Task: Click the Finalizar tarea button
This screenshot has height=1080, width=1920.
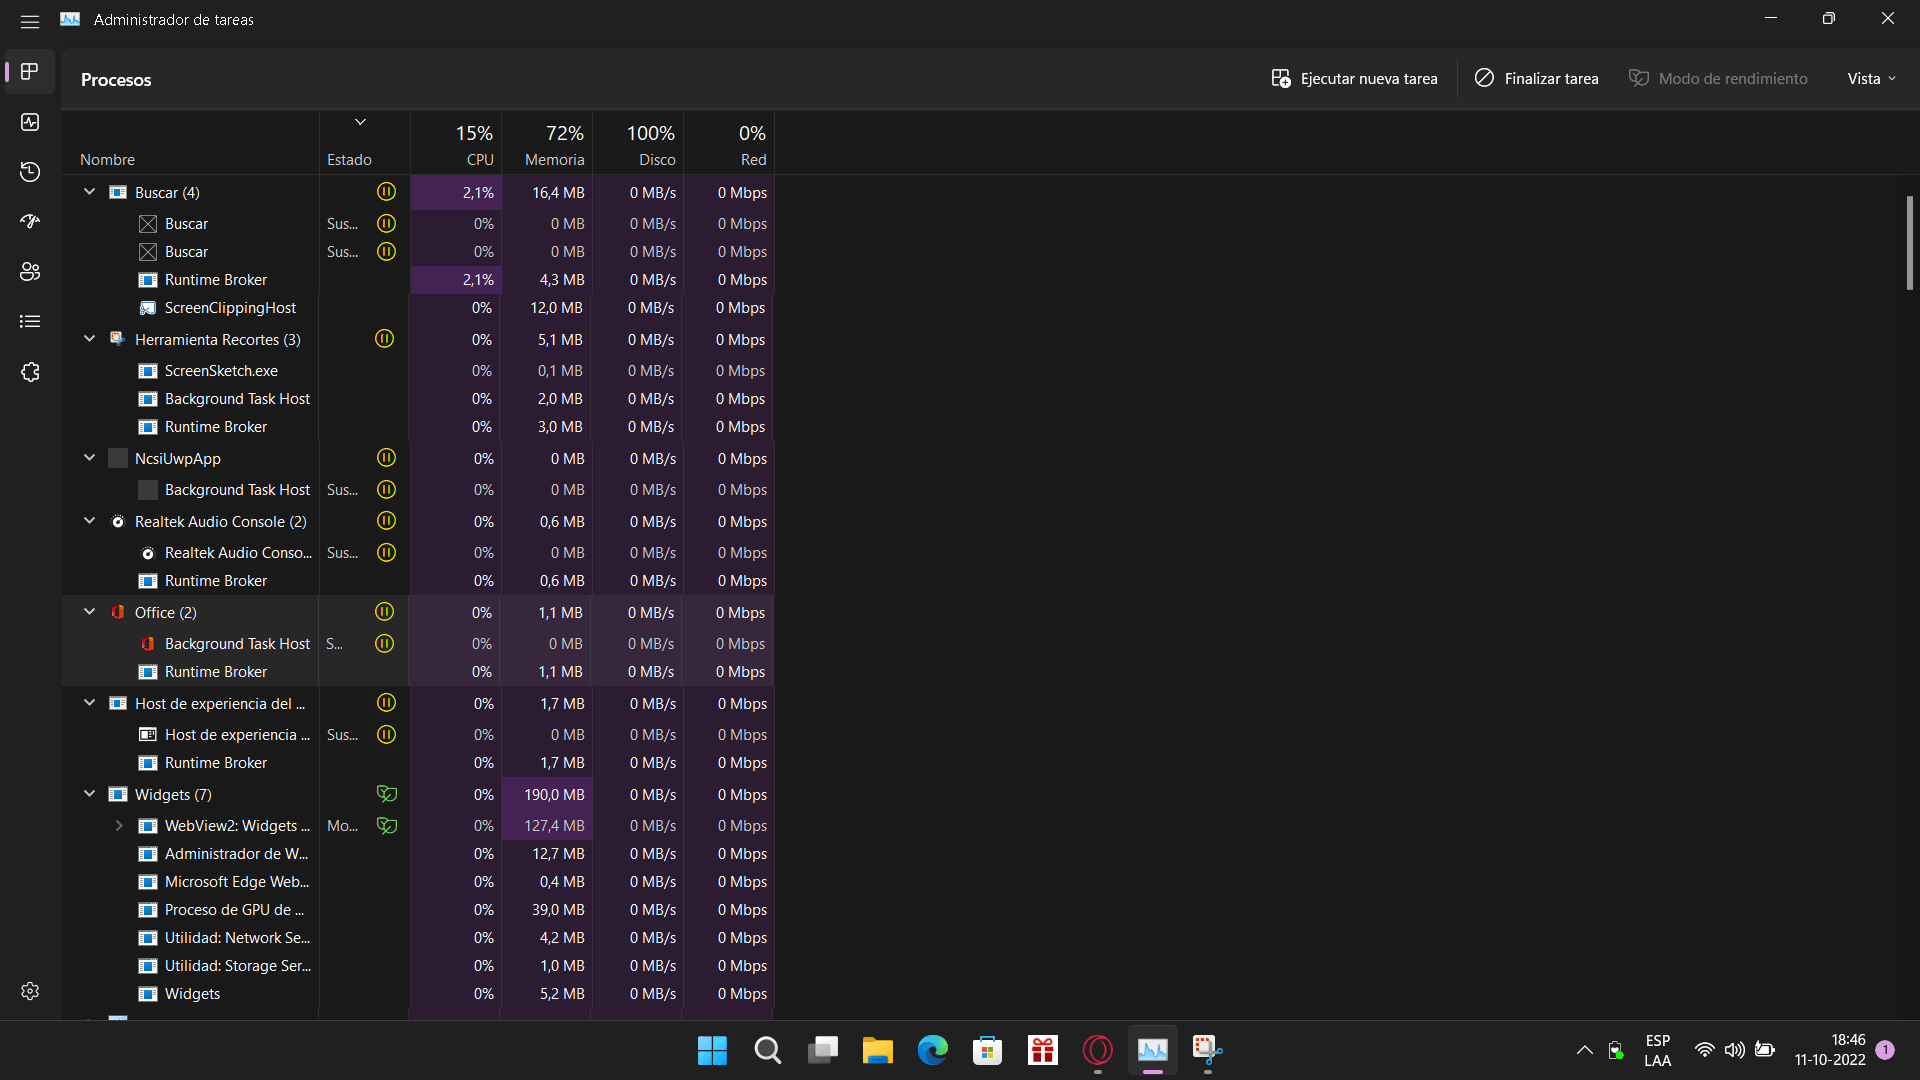Action: coord(1536,78)
